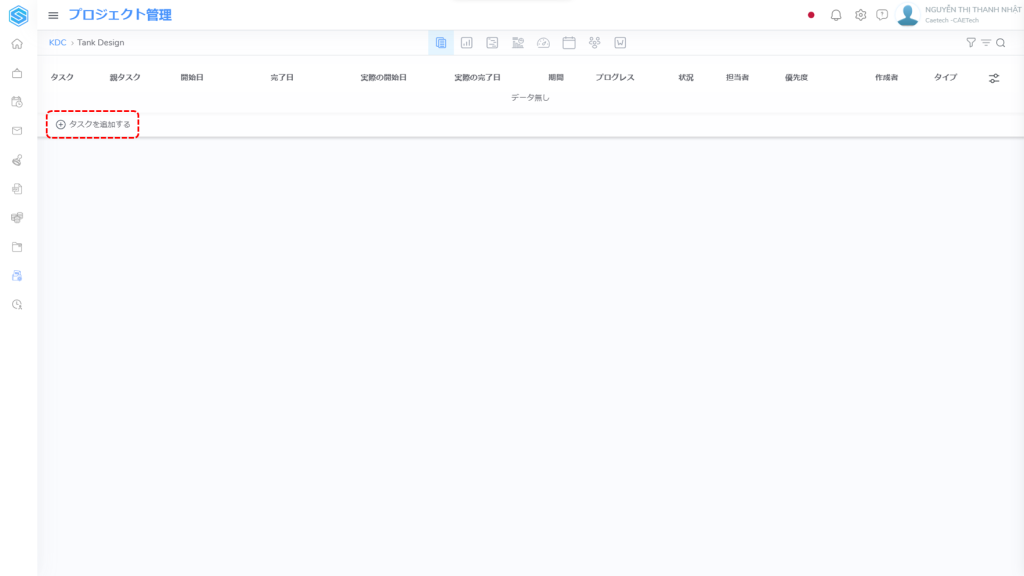This screenshot has width=1024, height=576.
Task: Open the hierarchy diagram view
Action: 595,43
